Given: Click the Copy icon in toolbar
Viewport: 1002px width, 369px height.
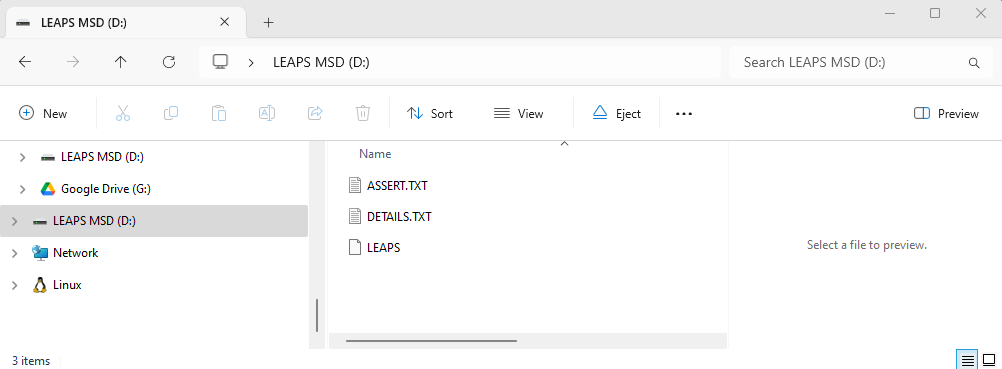Looking at the screenshot, I should pos(171,113).
